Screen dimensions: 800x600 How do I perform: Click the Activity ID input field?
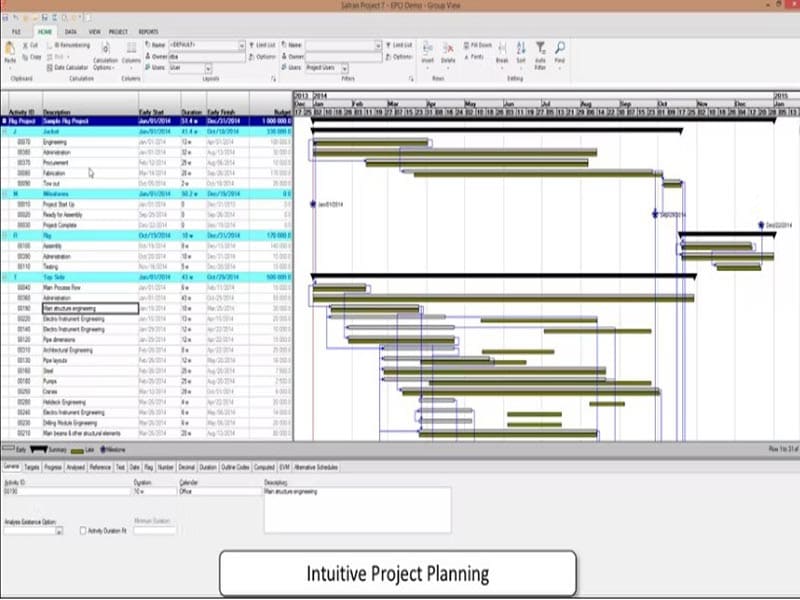pyautogui.click(x=67, y=491)
